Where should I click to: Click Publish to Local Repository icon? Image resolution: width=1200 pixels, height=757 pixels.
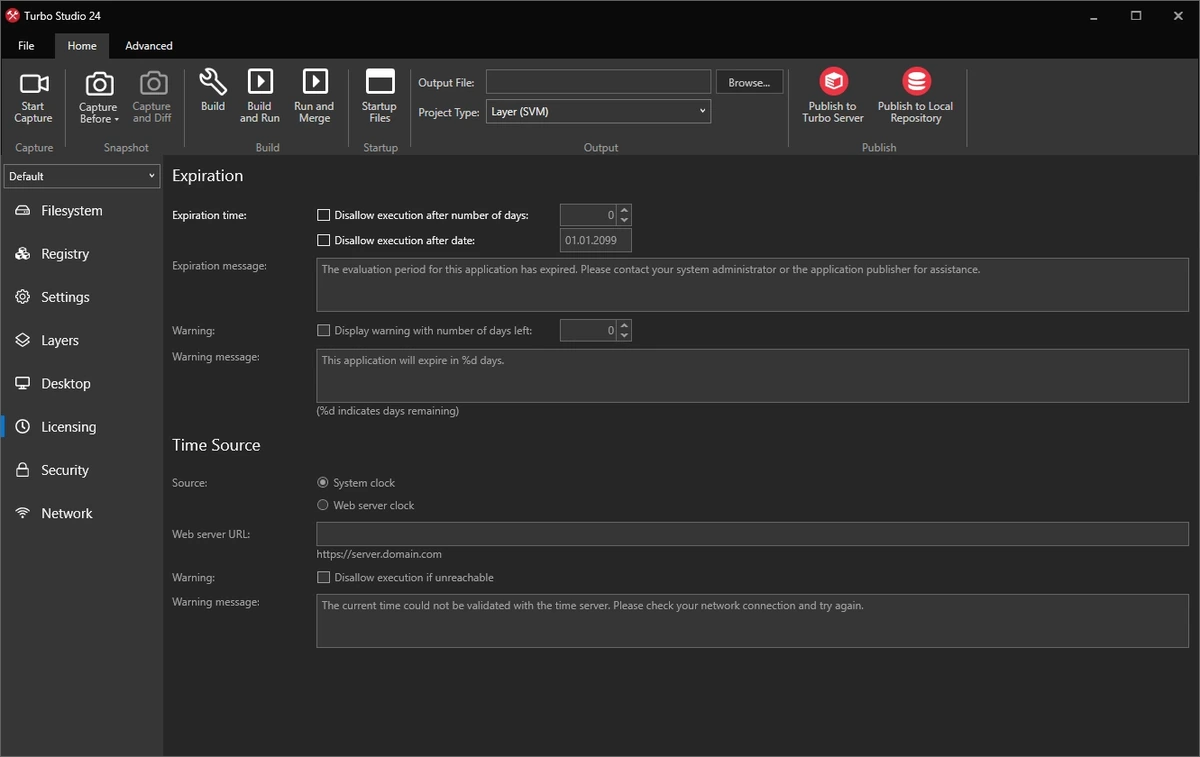916,81
